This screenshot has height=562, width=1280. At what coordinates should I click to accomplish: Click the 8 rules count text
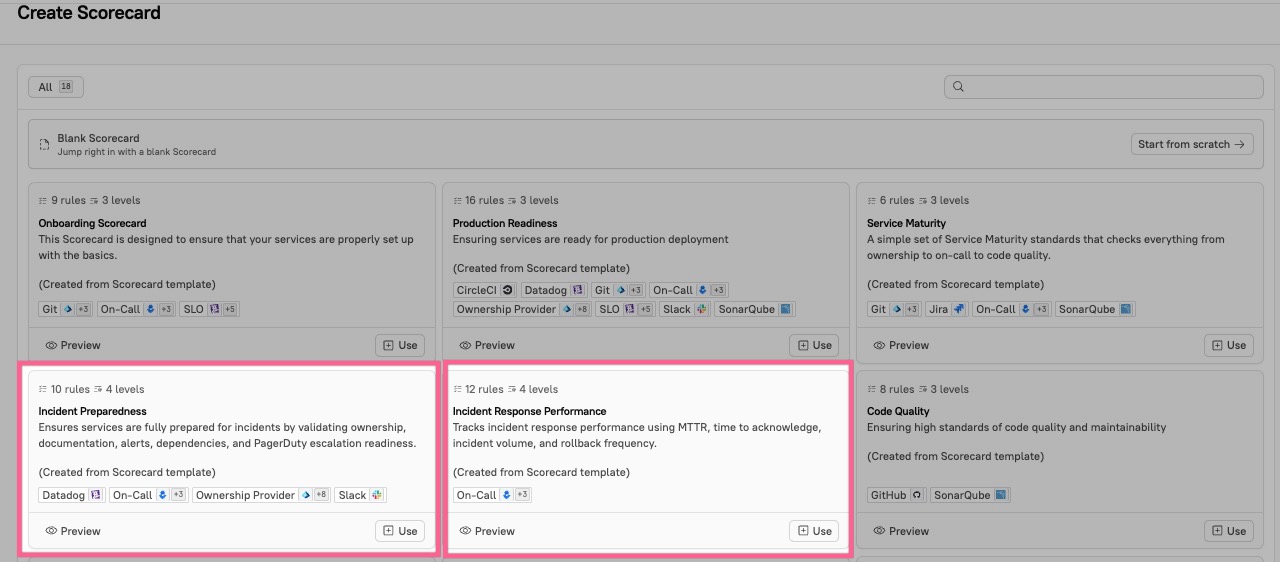click(897, 389)
